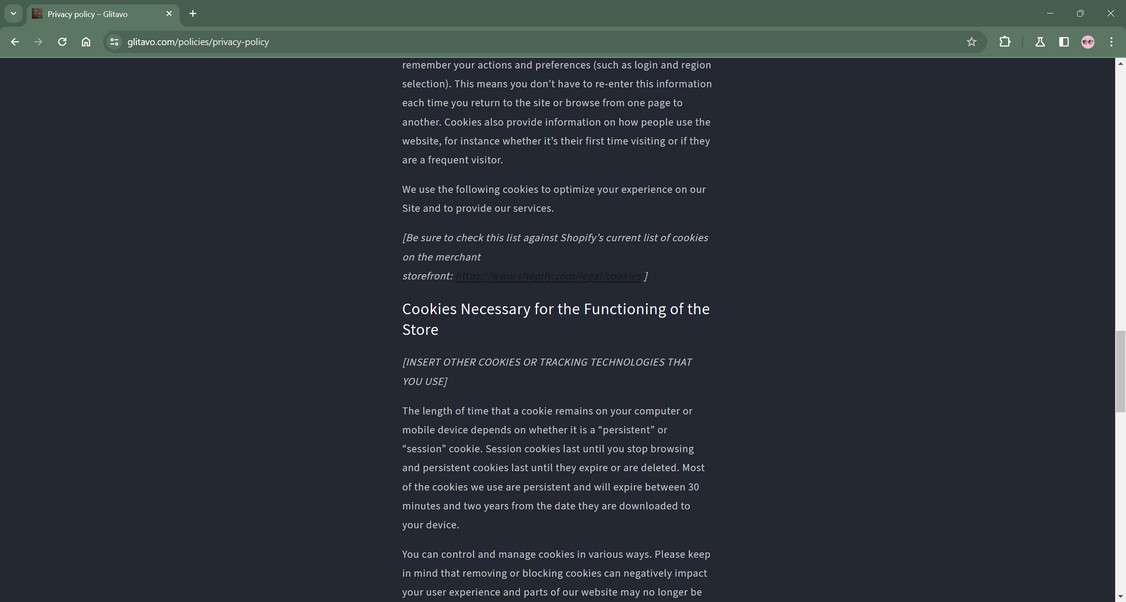Open the Extensions puzzle icon
This screenshot has width=1126, height=602.
[1005, 42]
